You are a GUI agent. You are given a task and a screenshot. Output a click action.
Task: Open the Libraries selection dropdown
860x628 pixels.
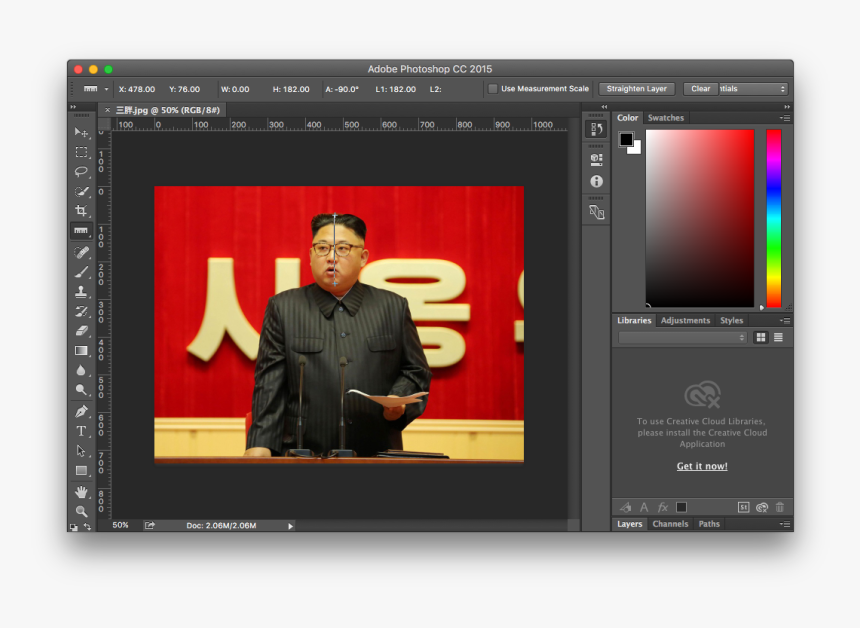coord(682,337)
